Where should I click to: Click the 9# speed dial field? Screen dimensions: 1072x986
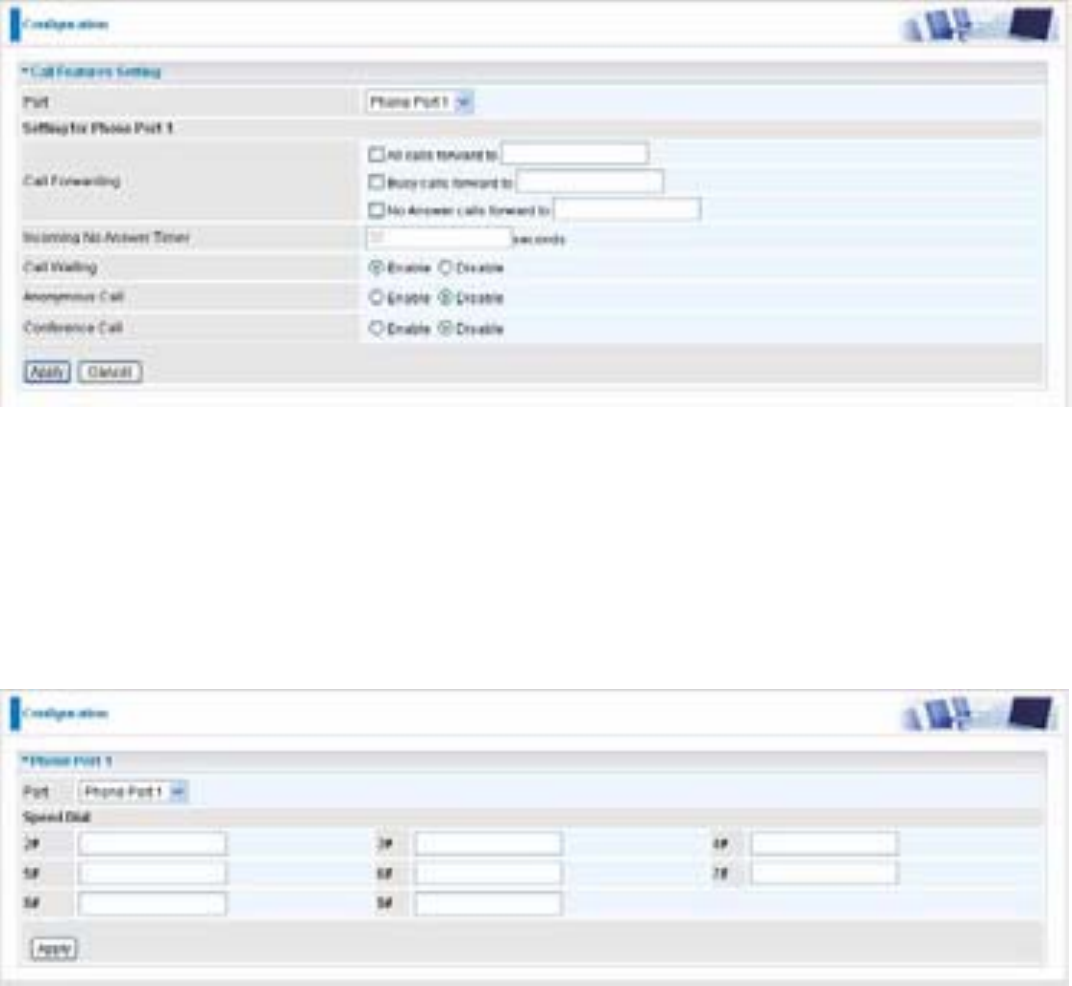click(488, 903)
